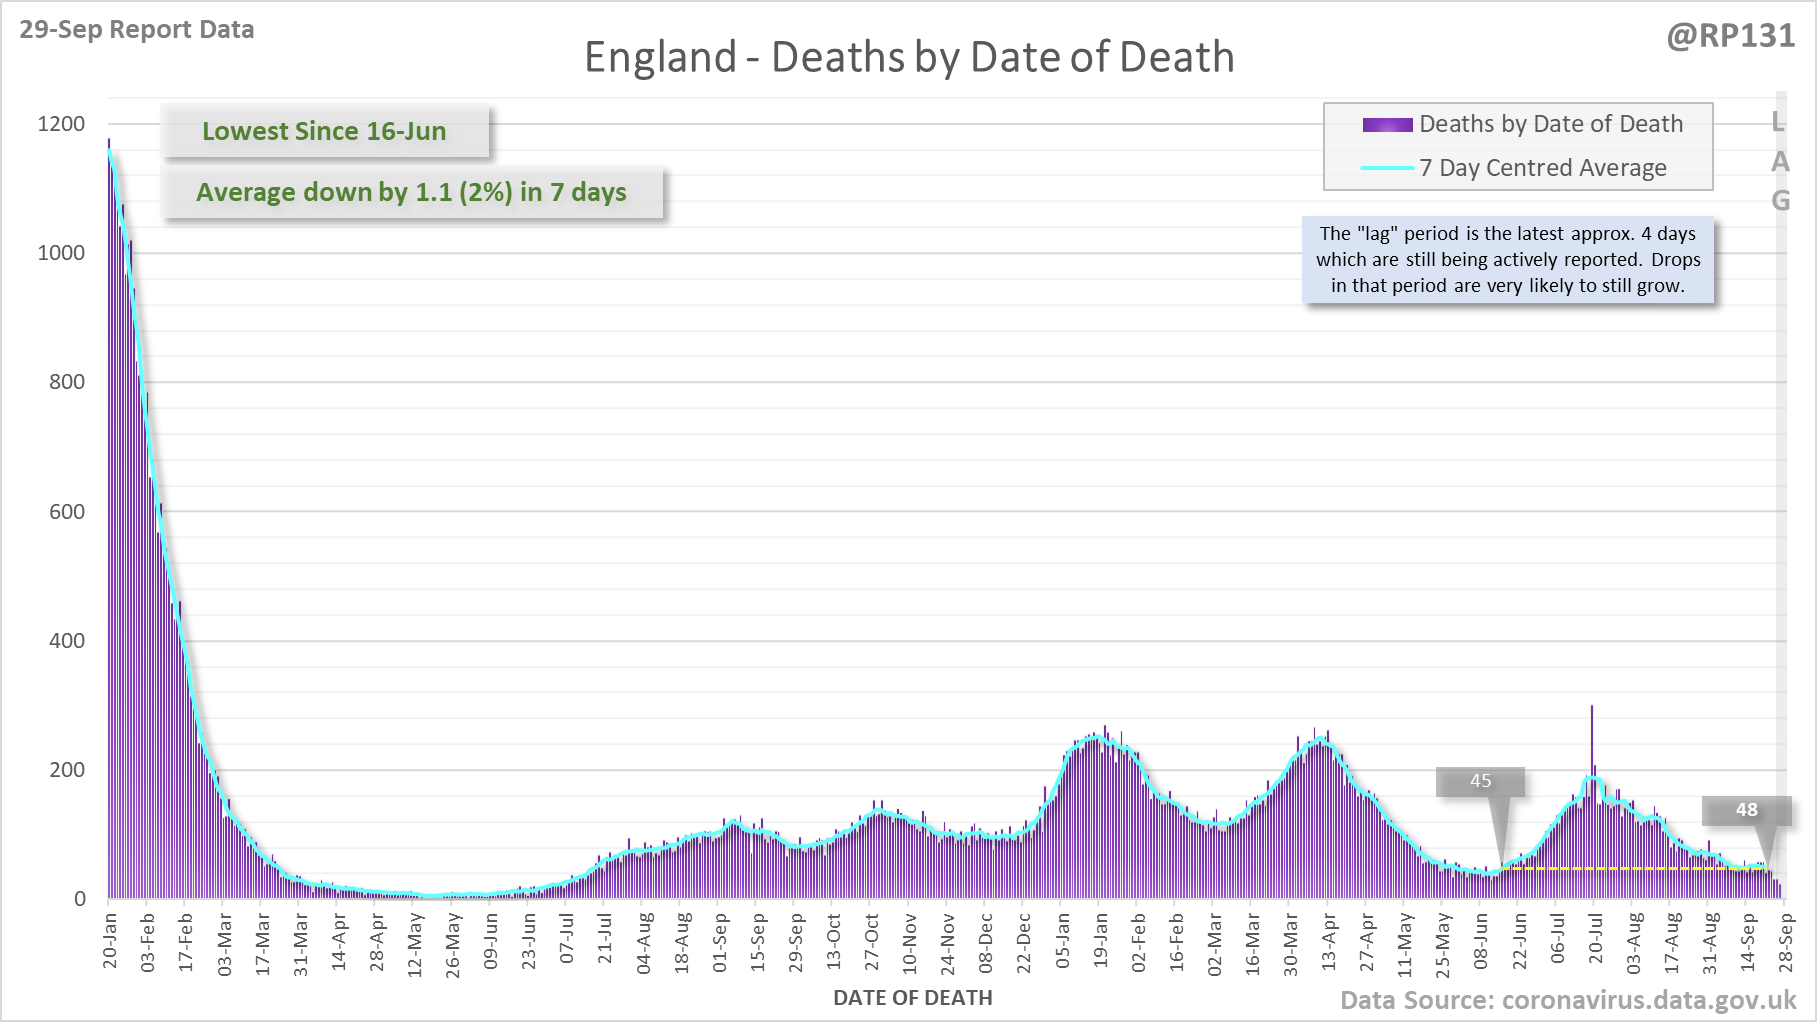Screen dimensions: 1817x1022
Task: Click the cyan 7 Day Centred Average legend line
Action: point(1387,168)
